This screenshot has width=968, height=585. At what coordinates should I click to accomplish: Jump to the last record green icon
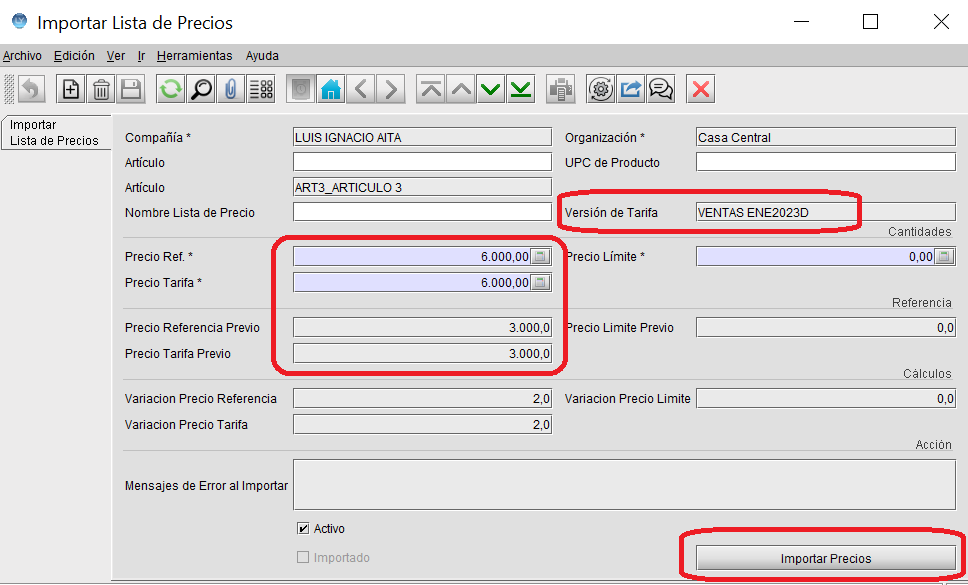pyautogui.click(x=522, y=89)
